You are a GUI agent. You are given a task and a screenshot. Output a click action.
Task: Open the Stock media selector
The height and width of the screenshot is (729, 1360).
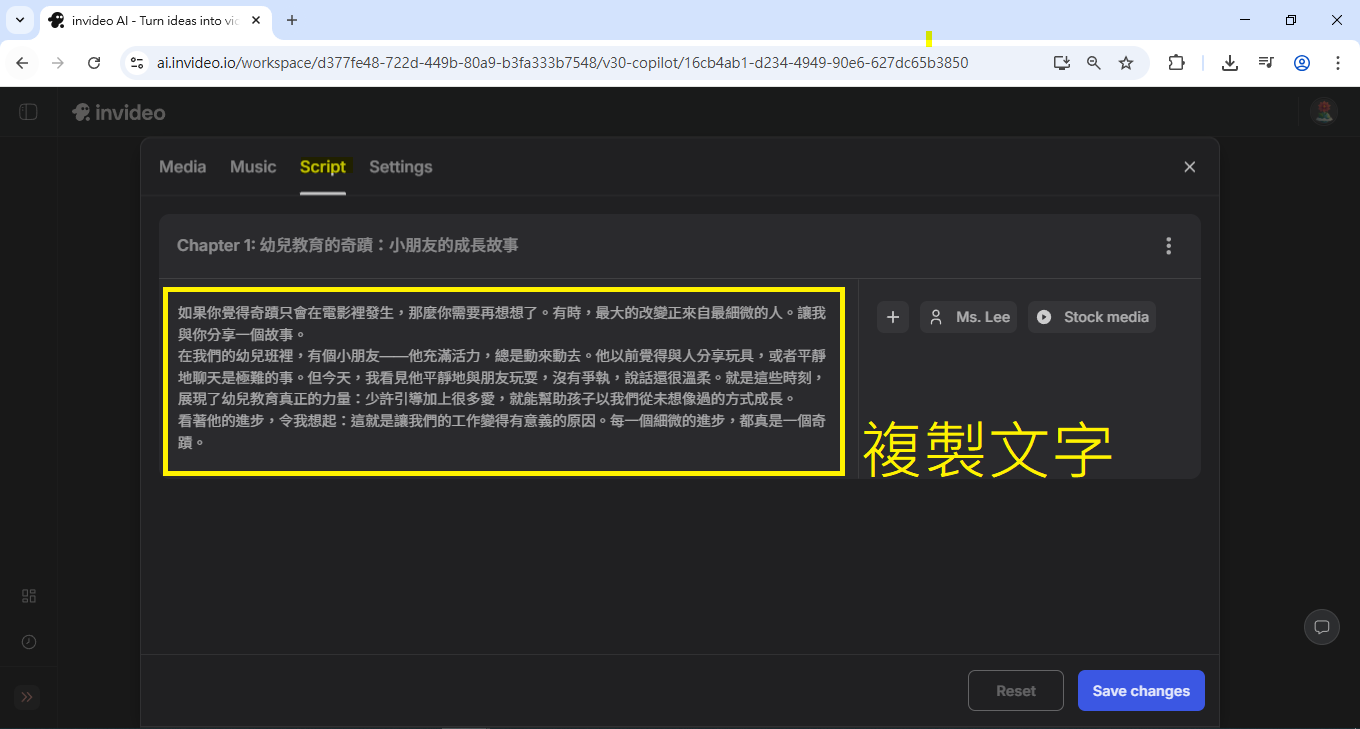(1092, 317)
